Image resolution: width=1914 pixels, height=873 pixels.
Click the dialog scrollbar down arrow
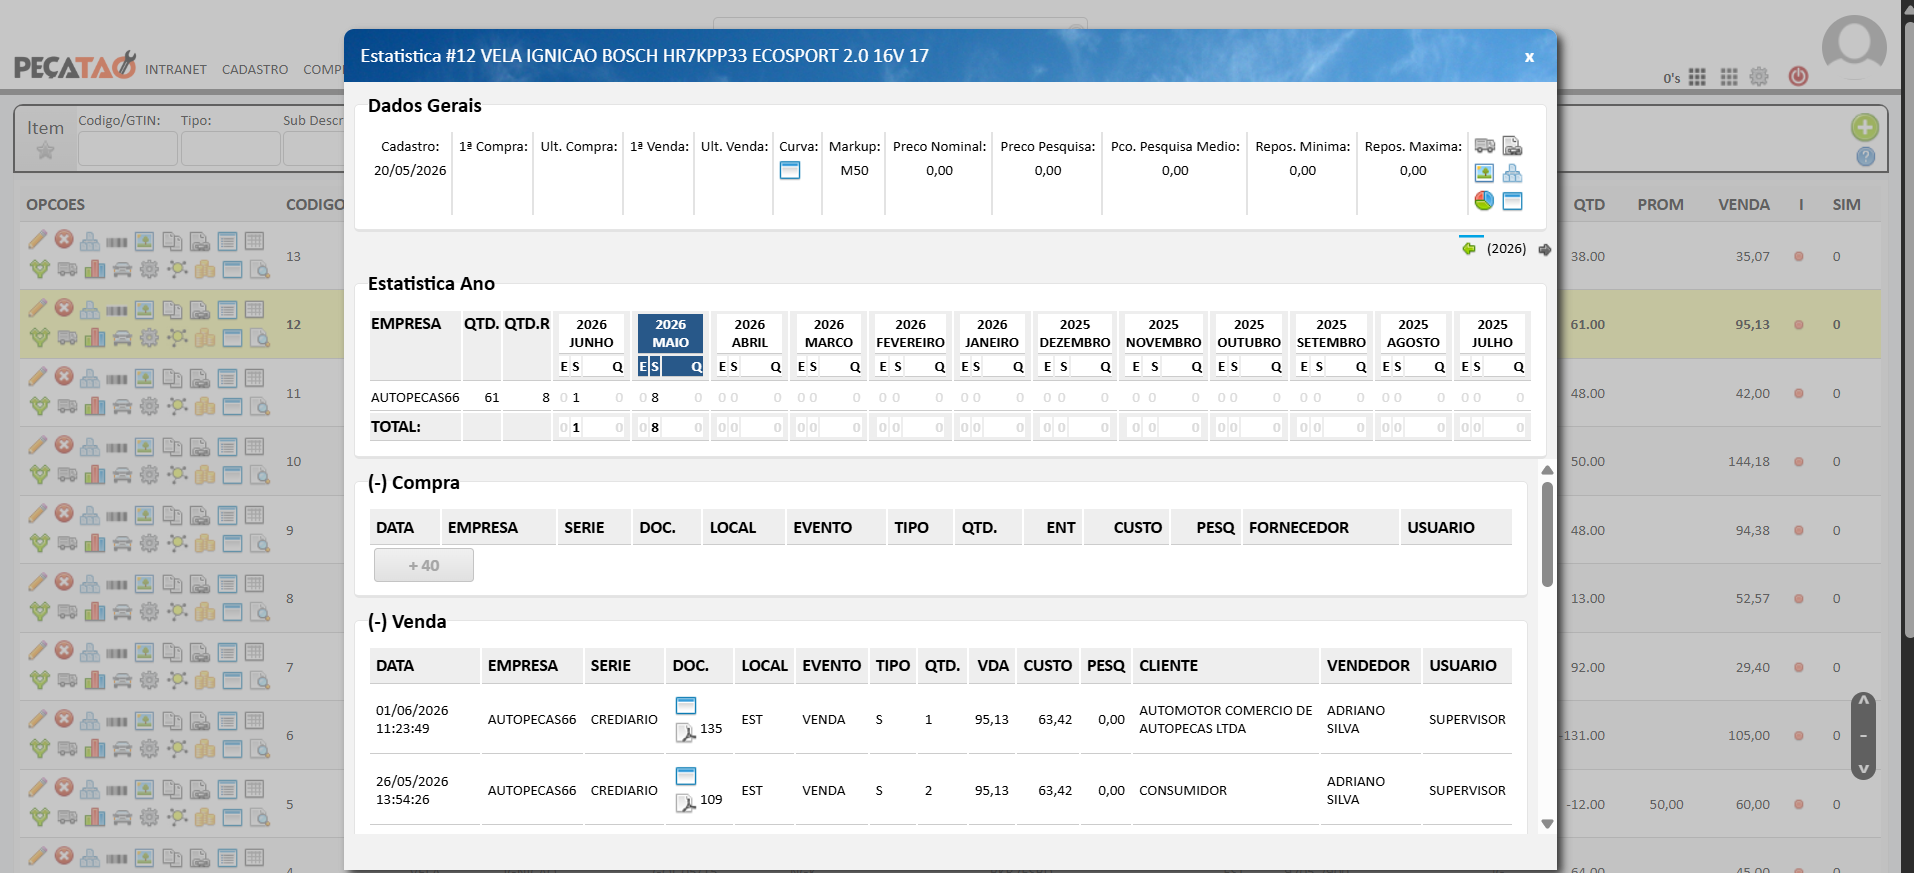click(1547, 824)
